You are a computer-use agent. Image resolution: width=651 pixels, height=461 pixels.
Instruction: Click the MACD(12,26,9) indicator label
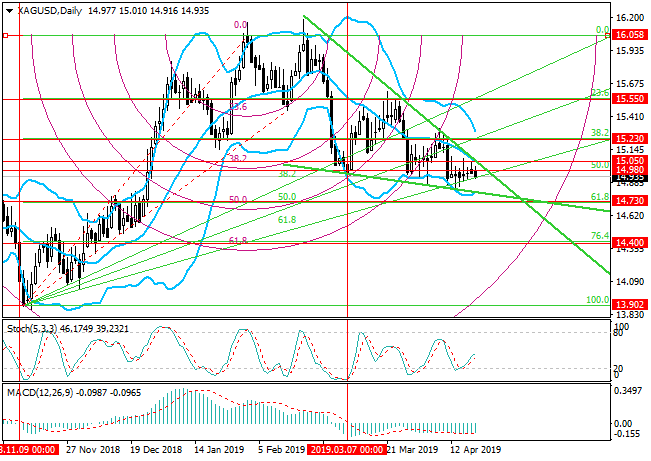39,392
